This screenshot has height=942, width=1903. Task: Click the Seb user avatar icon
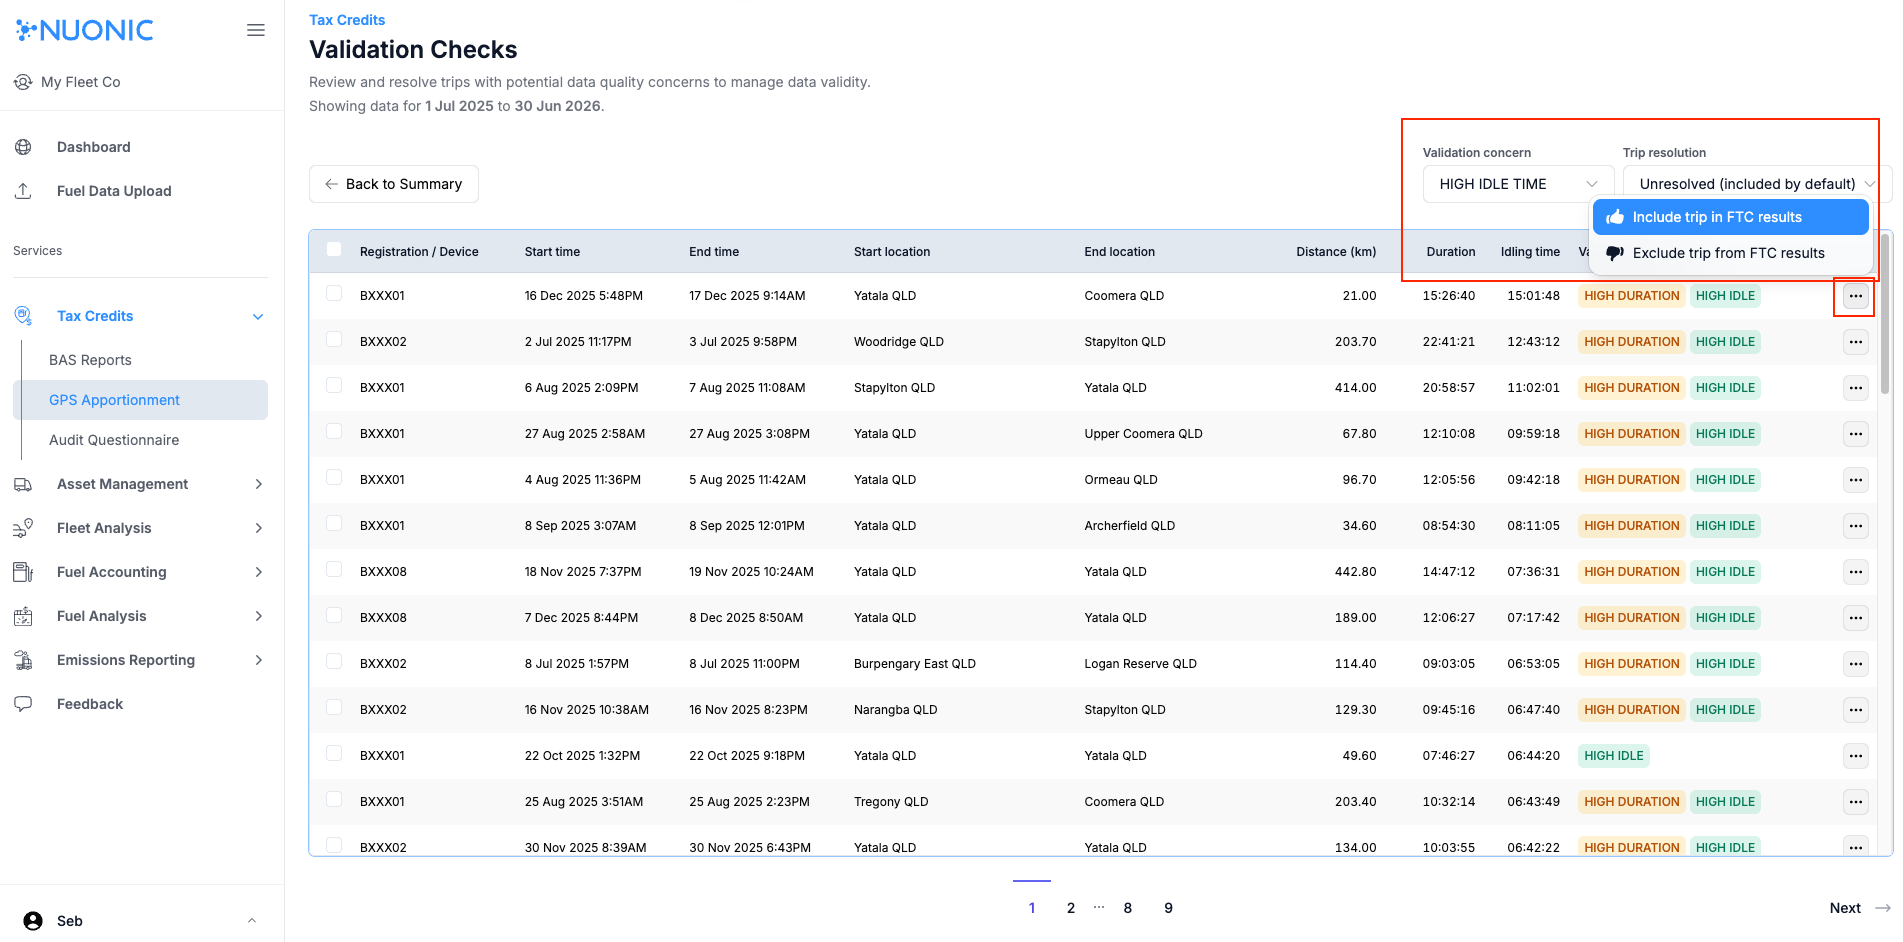point(33,921)
